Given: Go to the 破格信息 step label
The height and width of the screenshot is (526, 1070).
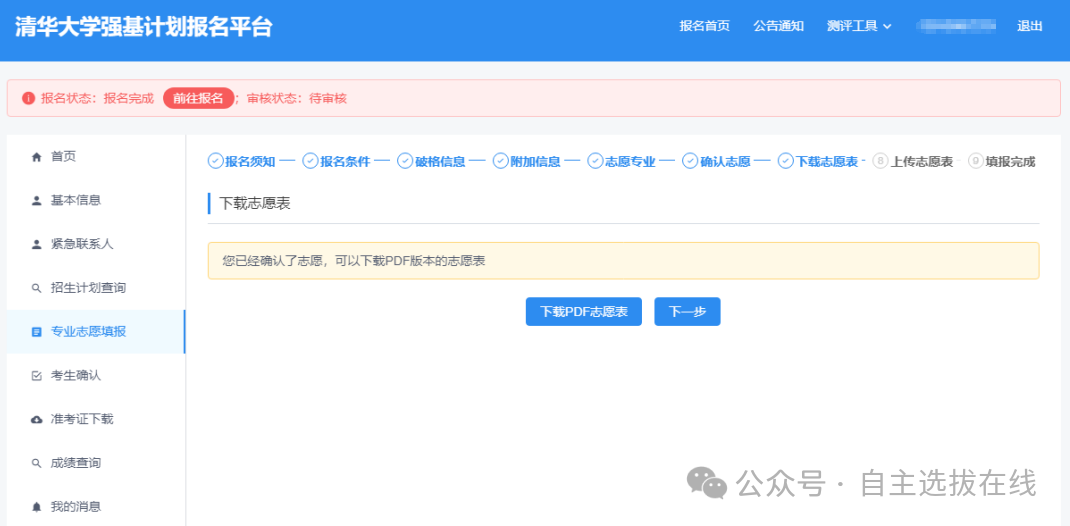Looking at the screenshot, I should click(440, 162).
